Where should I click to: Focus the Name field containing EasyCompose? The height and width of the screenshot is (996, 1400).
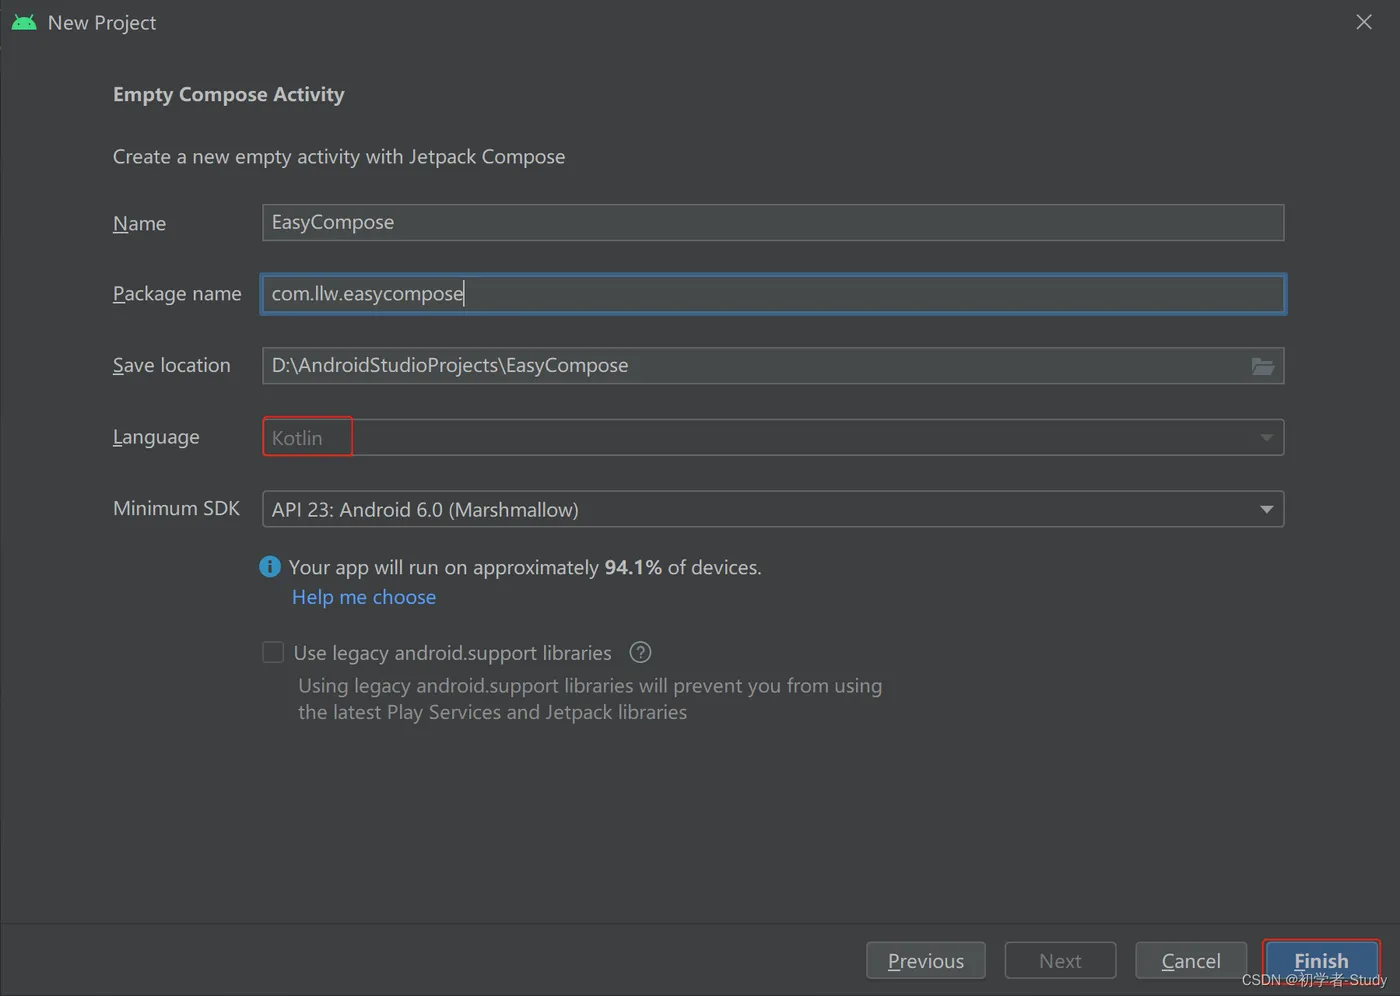[773, 222]
